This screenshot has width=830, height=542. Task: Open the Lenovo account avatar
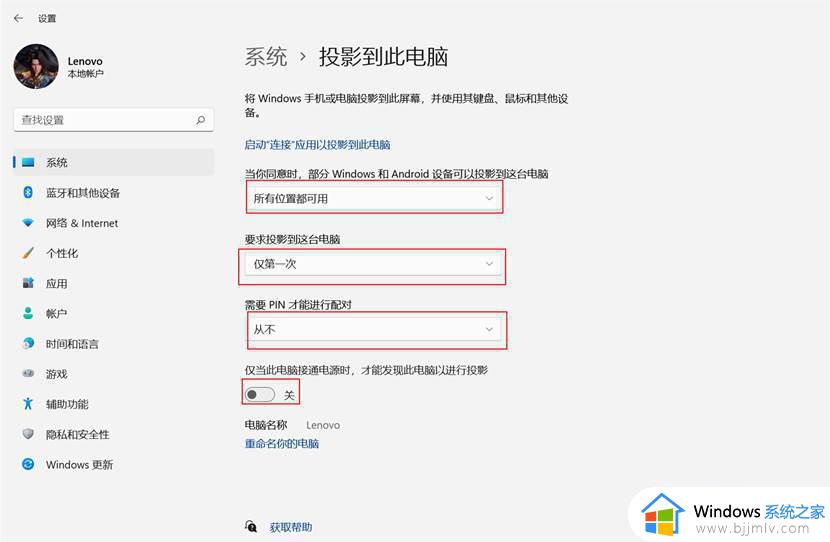36,67
